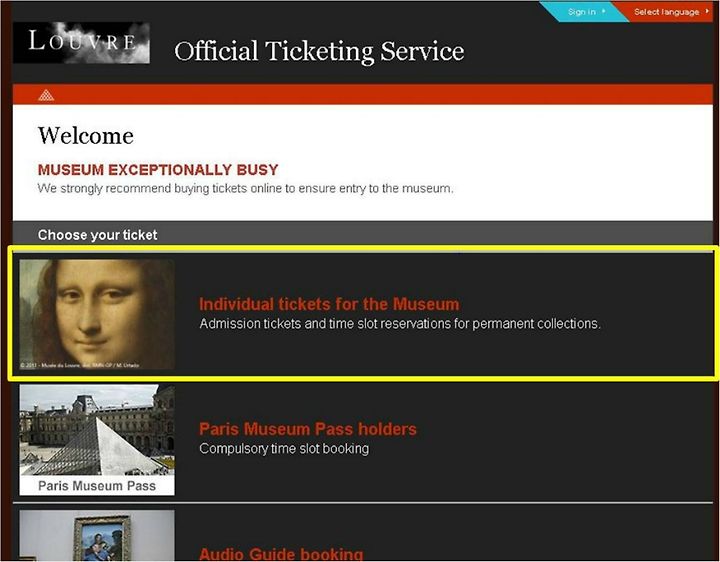Click the admission tickets description text
The height and width of the screenshot is (562, 720).
(x=399, y=324)
